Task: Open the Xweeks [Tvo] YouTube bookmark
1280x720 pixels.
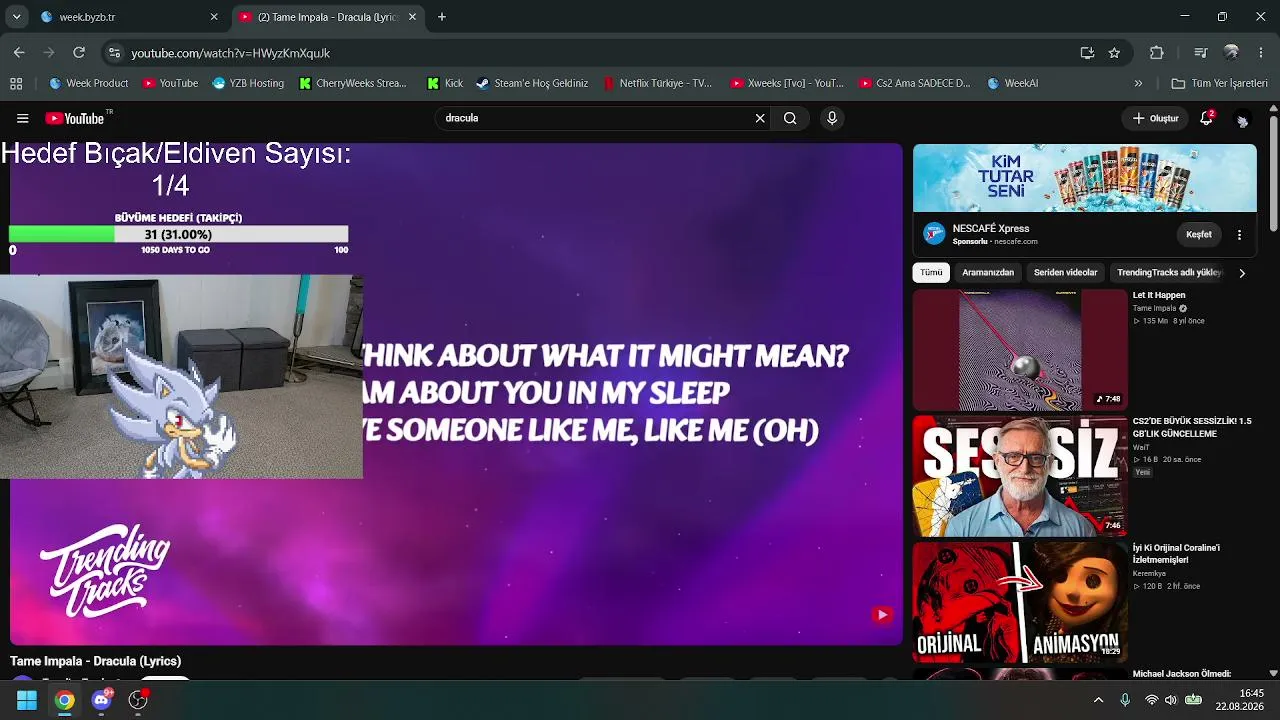Action: 787,83
